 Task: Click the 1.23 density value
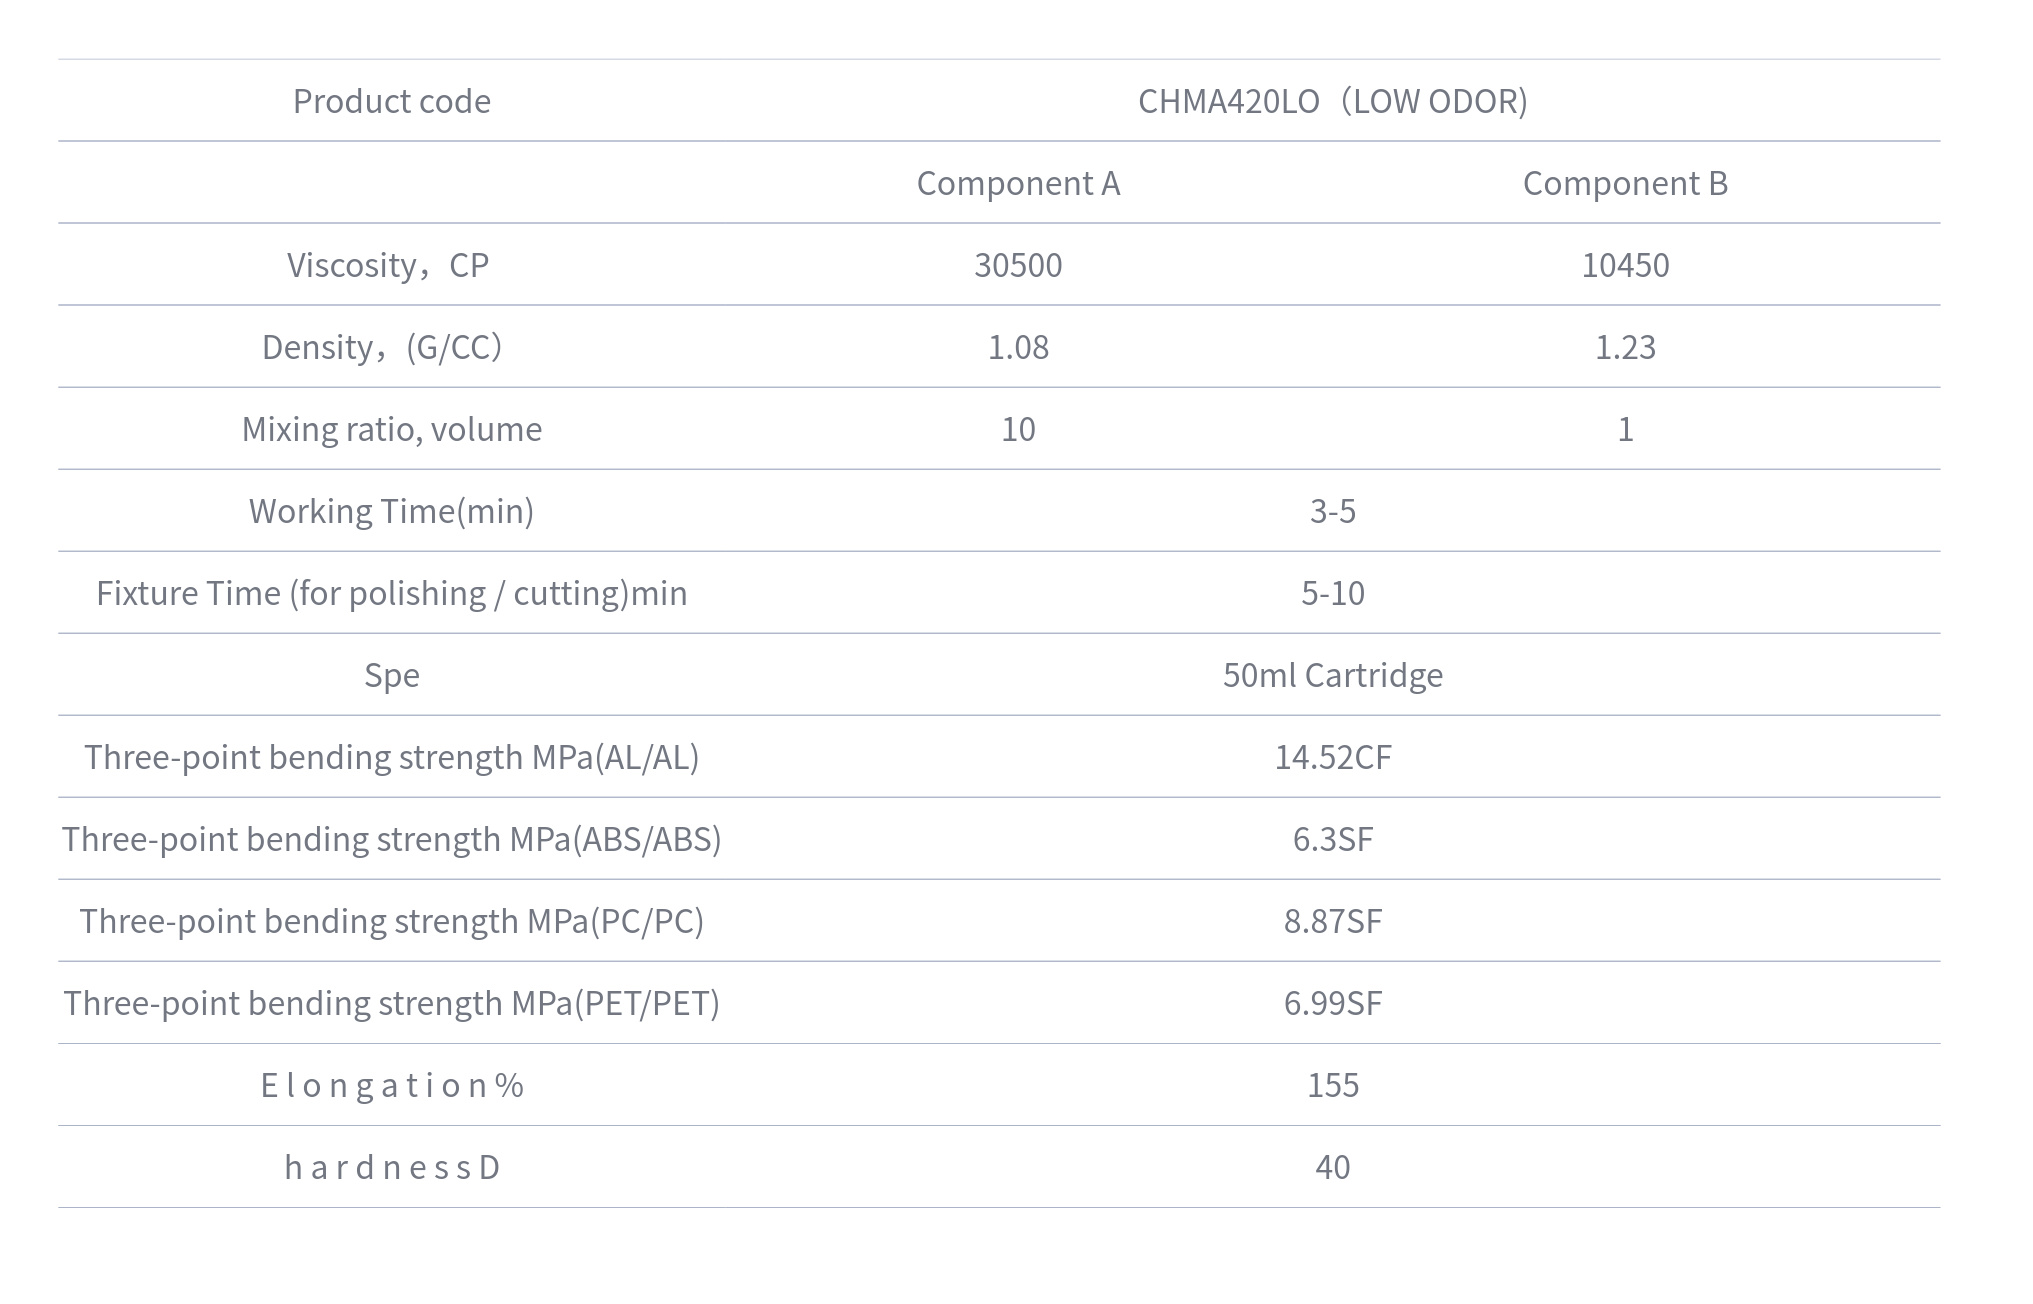click(1625, 347)
